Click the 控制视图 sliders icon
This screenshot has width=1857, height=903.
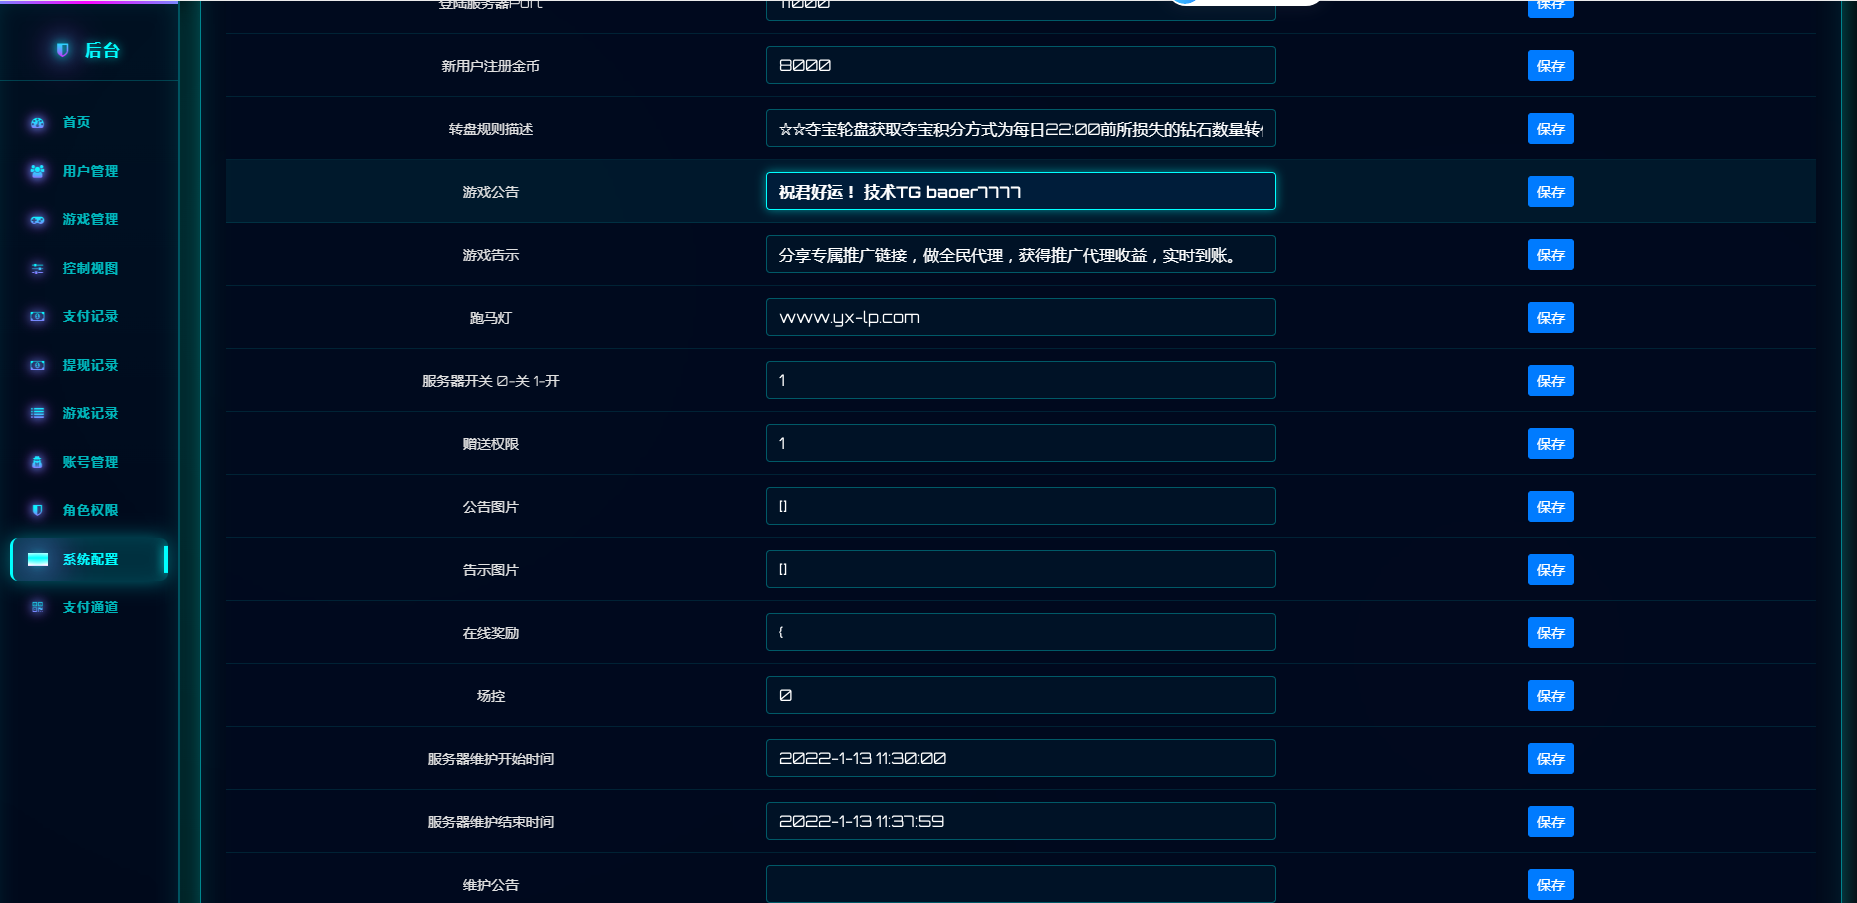point(37,268)
